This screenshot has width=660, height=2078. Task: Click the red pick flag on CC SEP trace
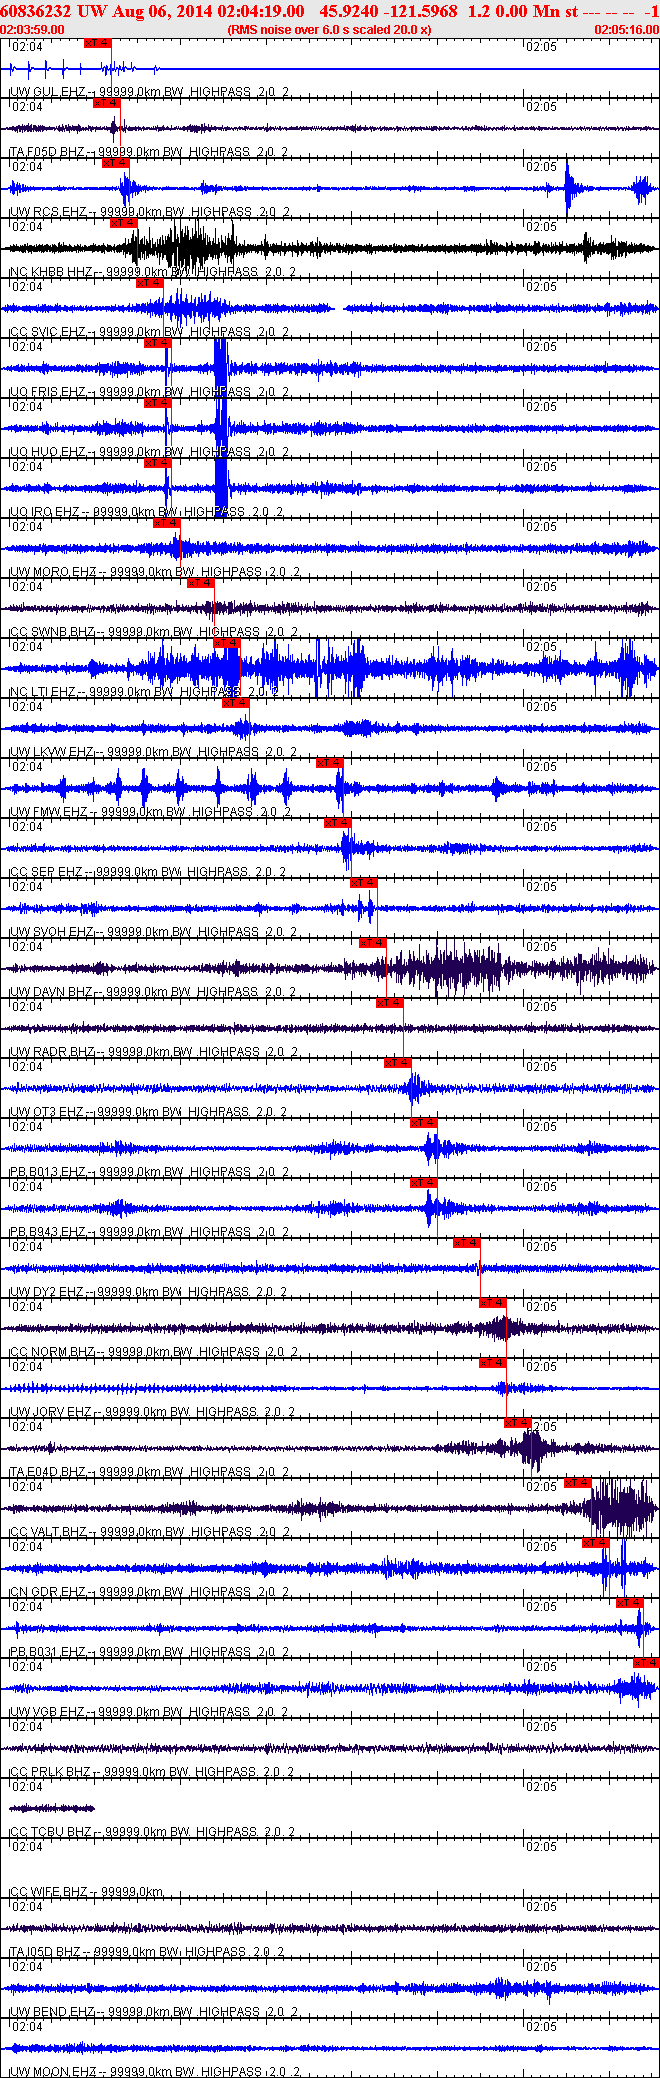click(x=338, y=823)
